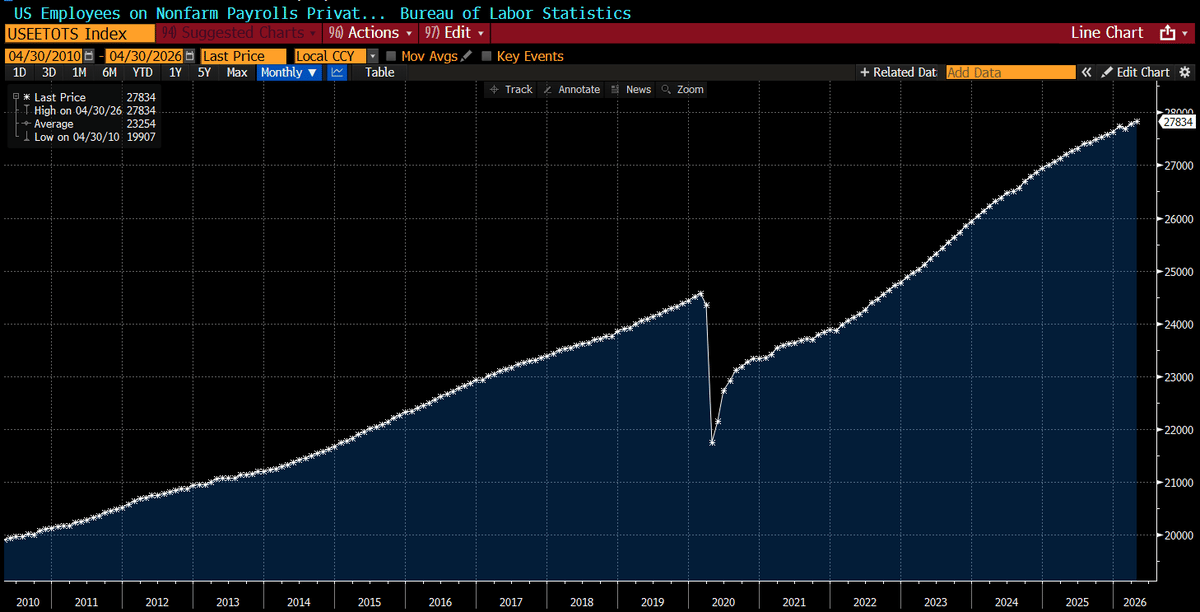Viewport: 1200px width, 612px height.
Task: Open chart settings gear icon
Action: [x=1186, y=72]
